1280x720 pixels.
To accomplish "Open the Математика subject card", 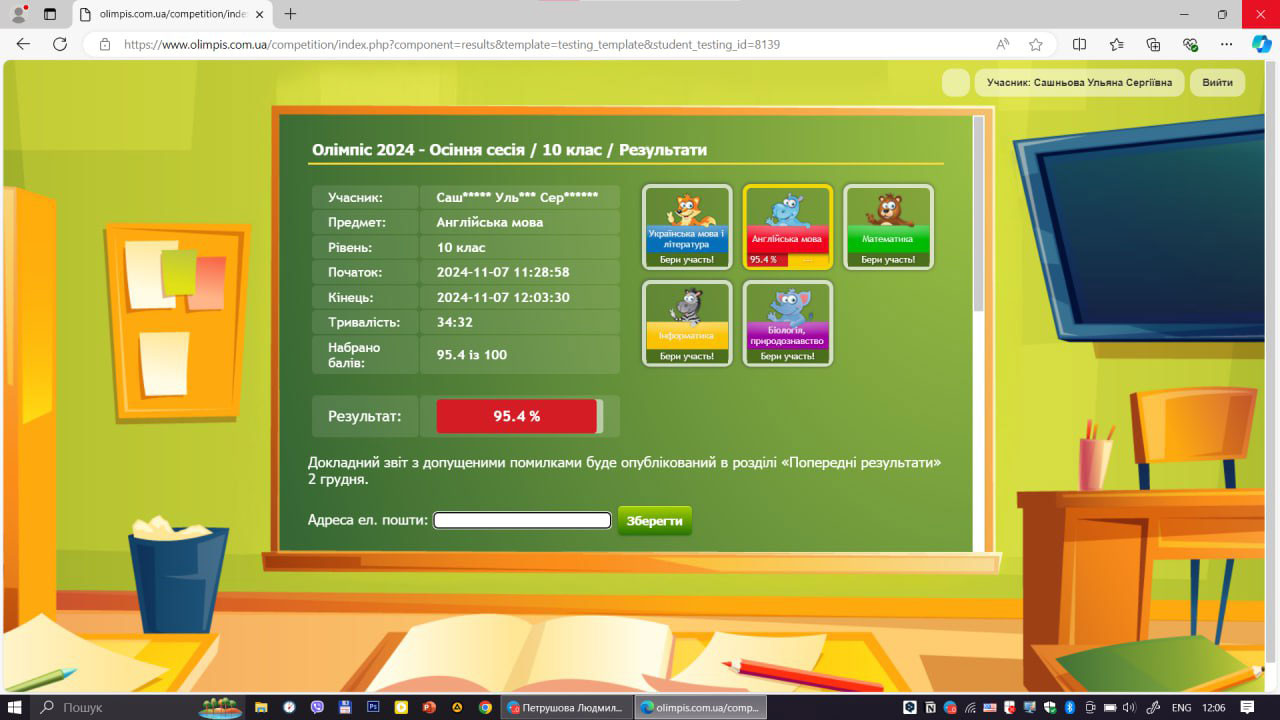I will tap(888, 227).
